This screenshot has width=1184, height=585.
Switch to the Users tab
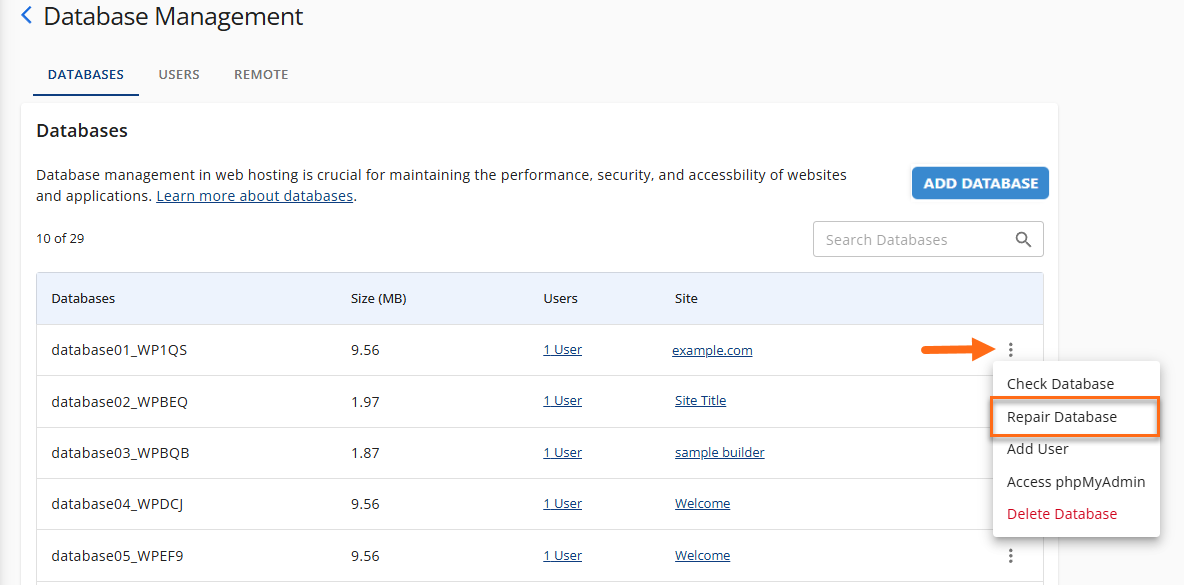tap(179, 75)
